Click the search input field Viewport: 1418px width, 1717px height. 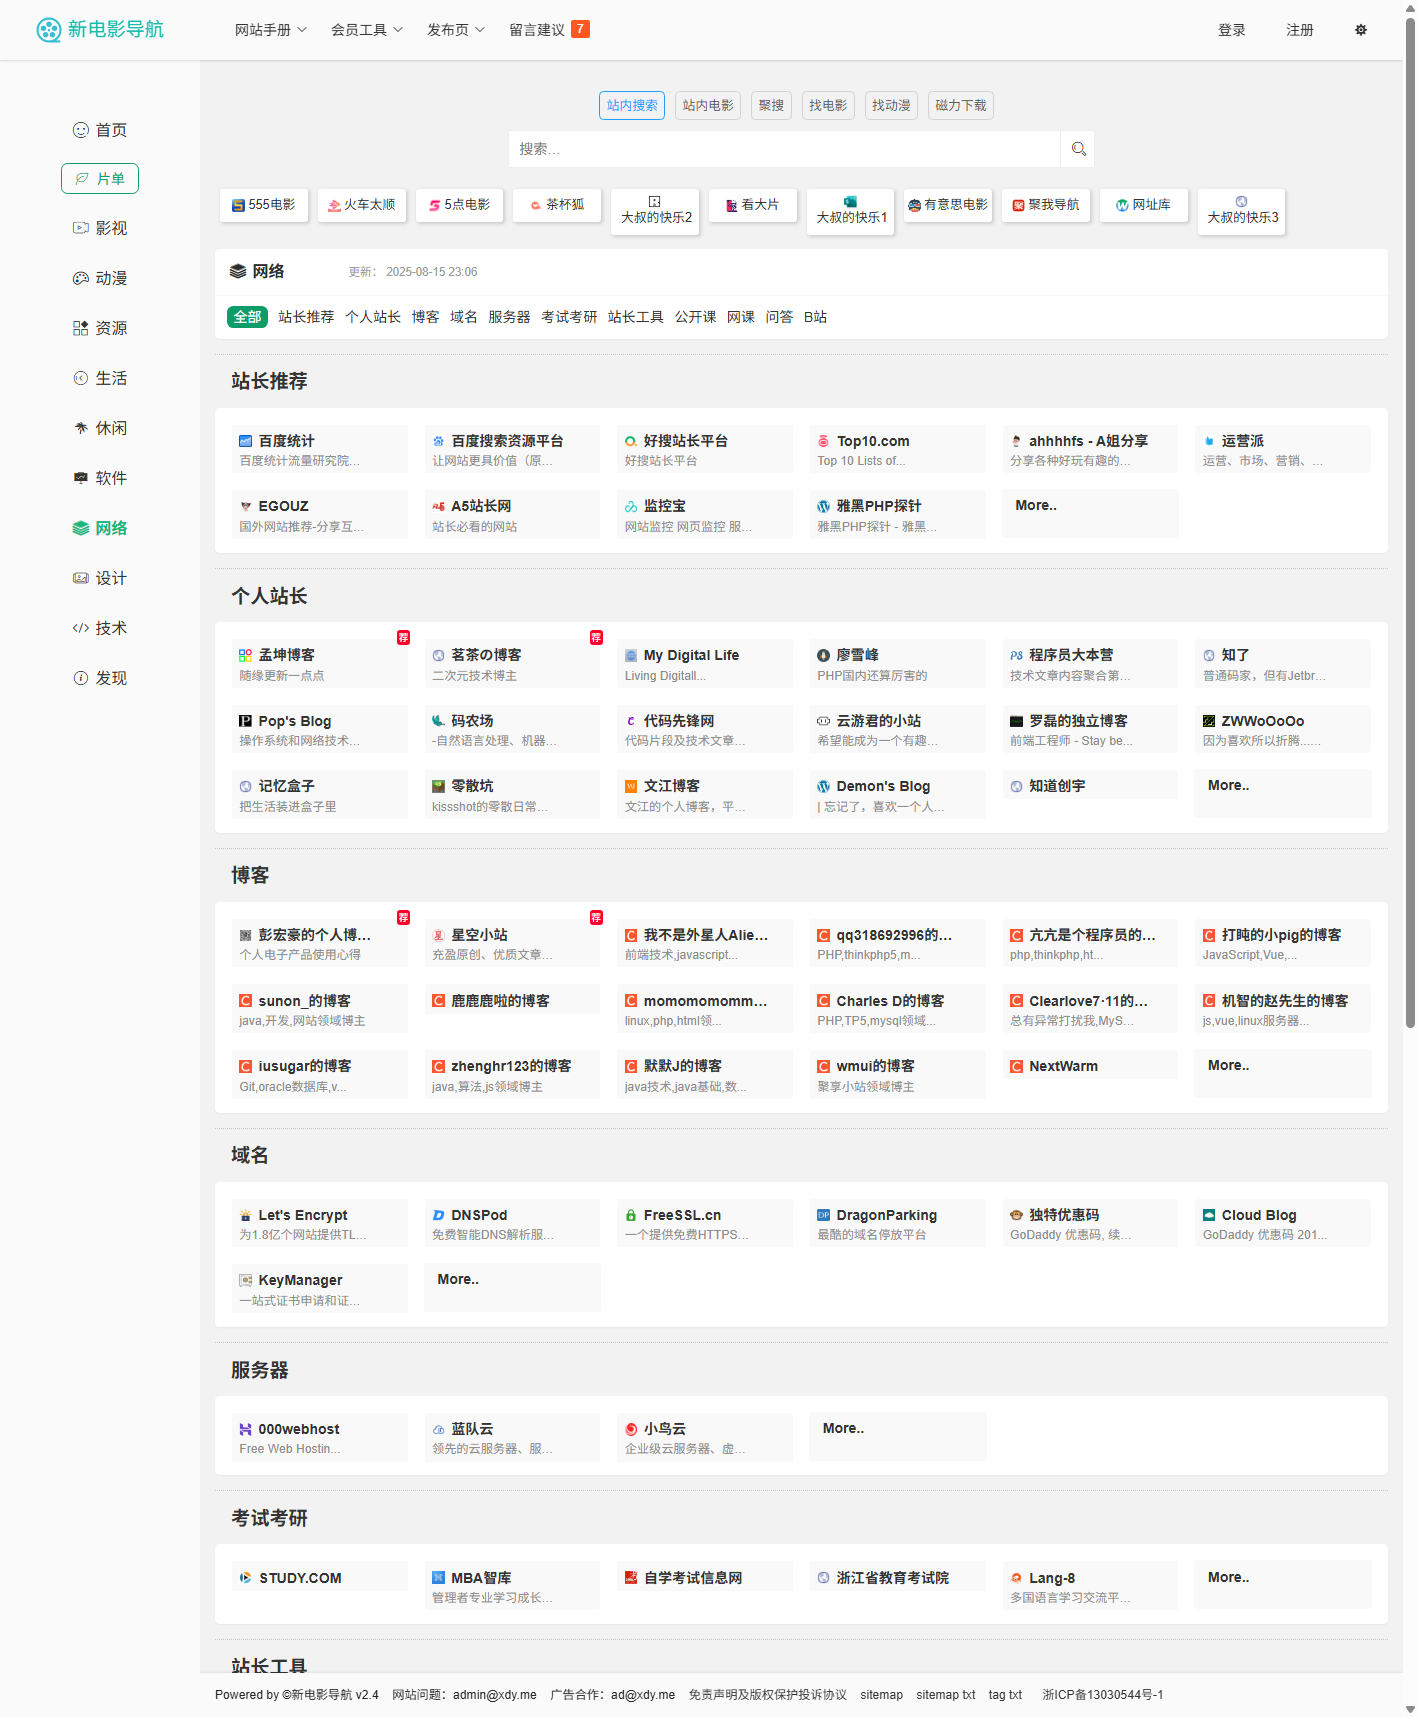coord(784,149)
